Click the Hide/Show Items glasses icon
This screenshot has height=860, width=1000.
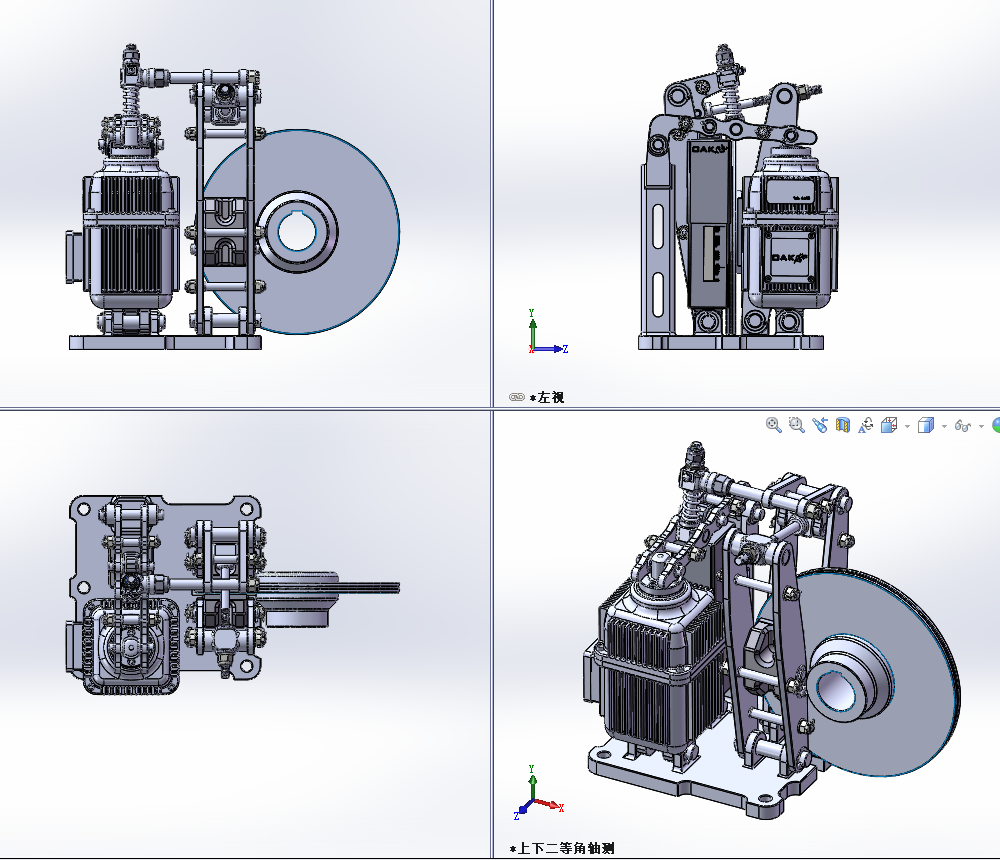pyautogui.click(x=963, y=426)
